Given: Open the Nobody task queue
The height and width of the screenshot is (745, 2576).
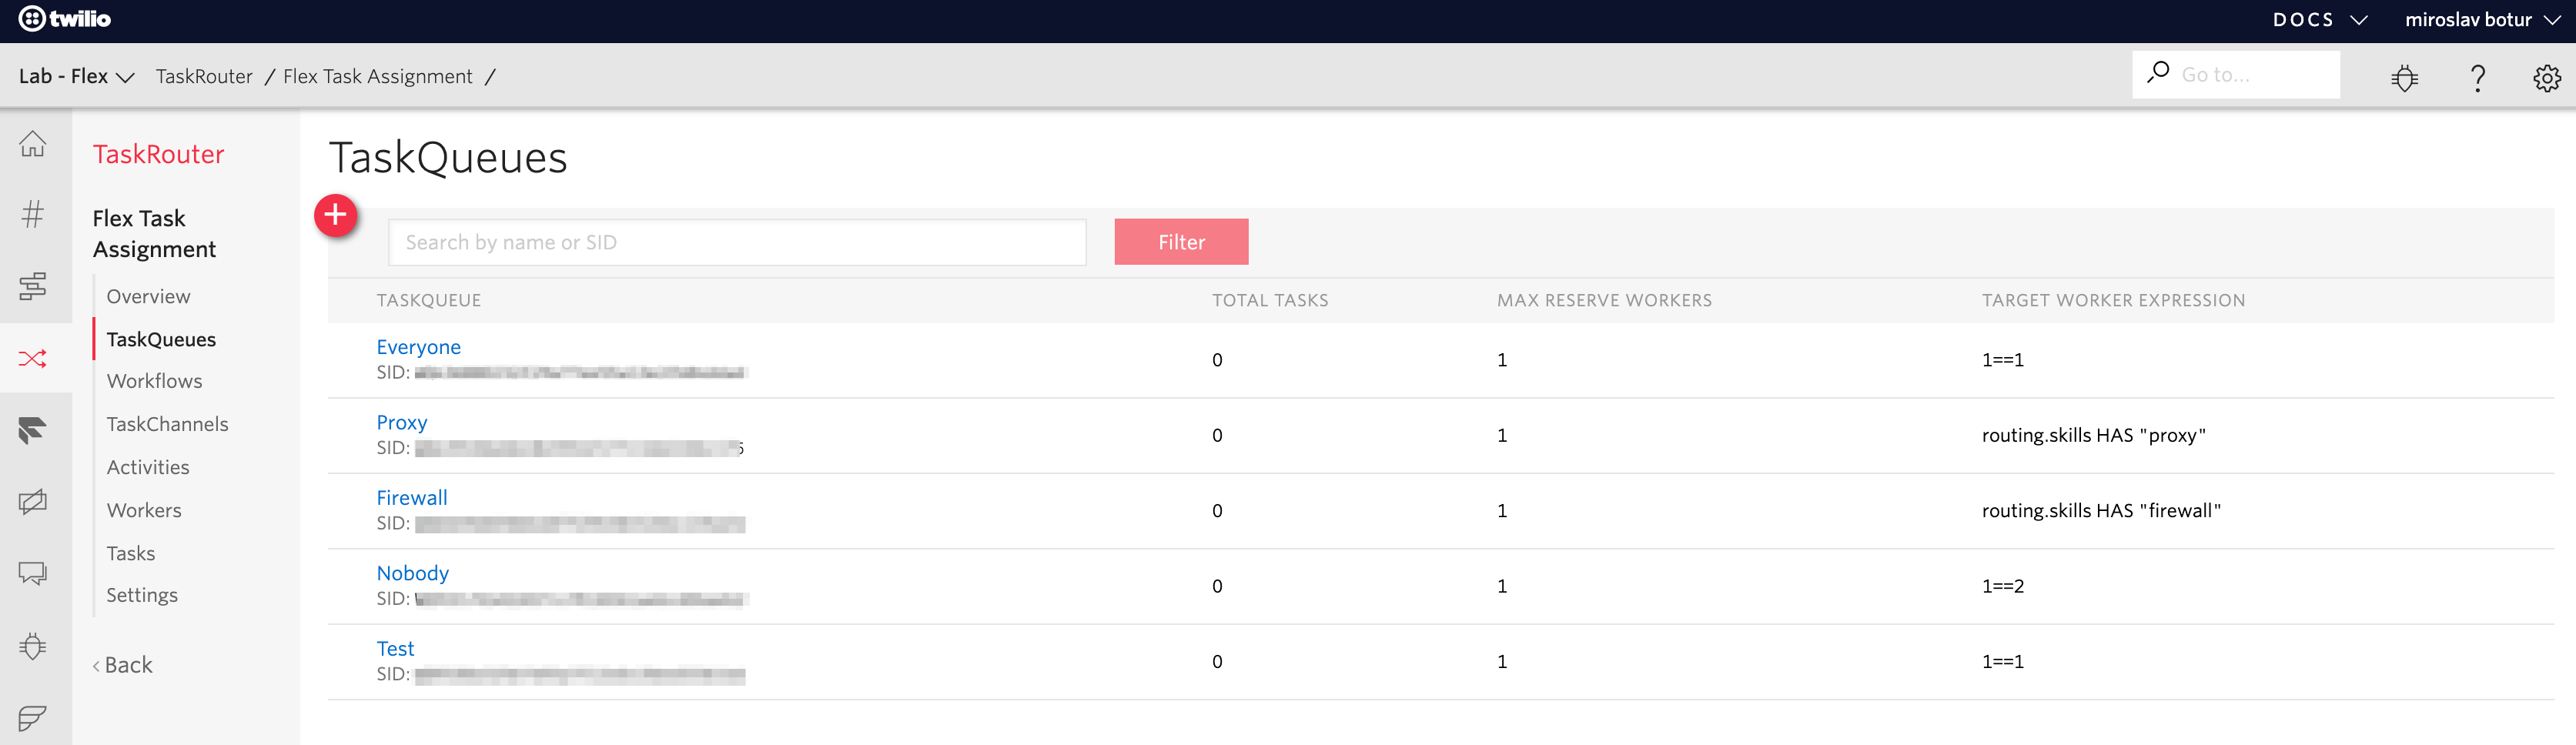Looking at the screenshot, I should click(413, 573).
